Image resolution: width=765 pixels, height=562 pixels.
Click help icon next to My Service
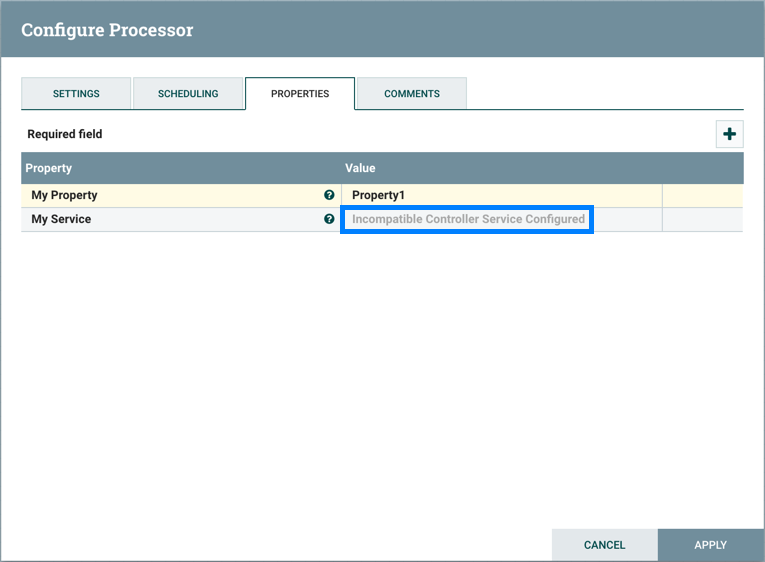tap(329, 219)
